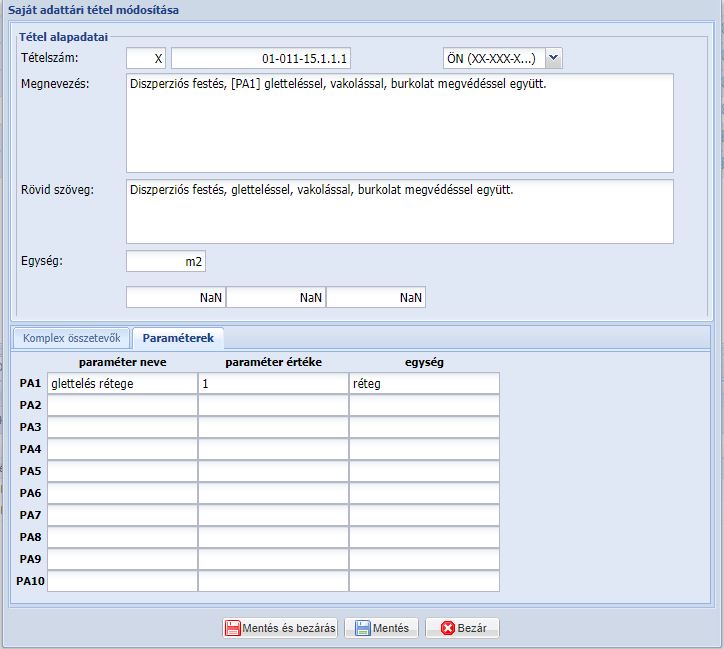Click the PA1 paraméter neve field
Screen dimensions: 724x649
pos(122,383)
